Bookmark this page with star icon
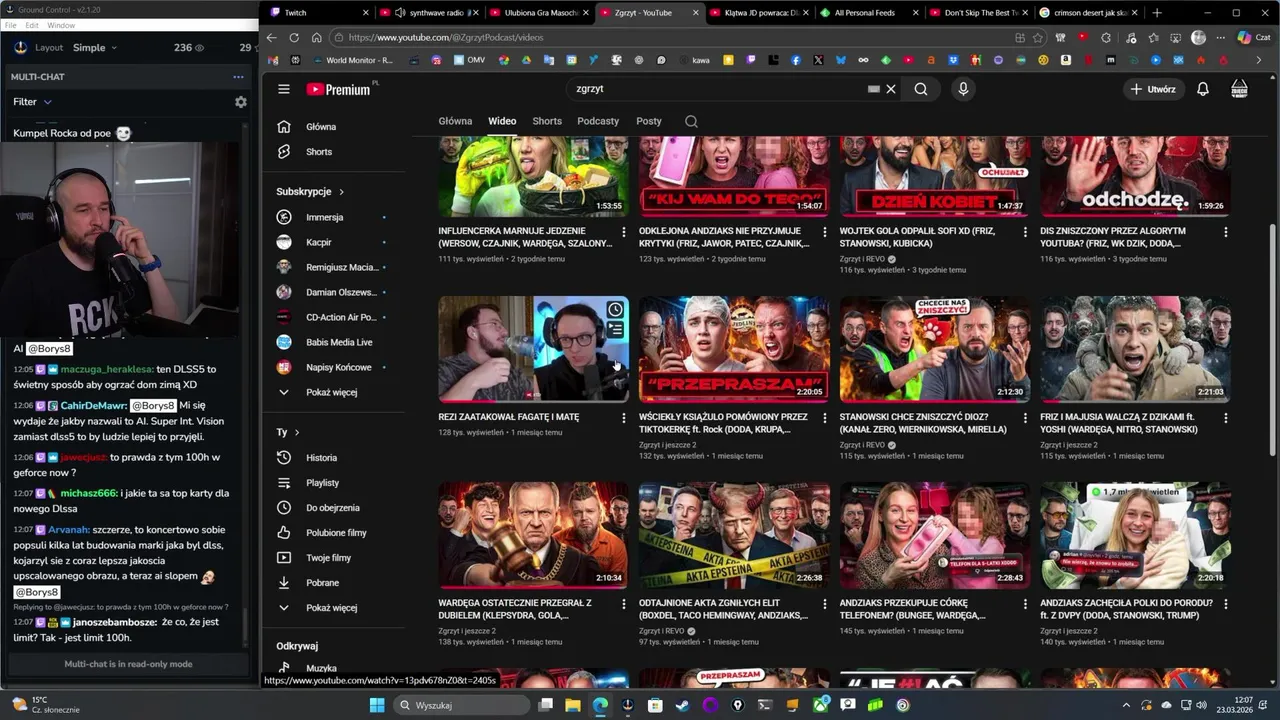This screenshot has height=720, width=1280. pos(1038,37)
